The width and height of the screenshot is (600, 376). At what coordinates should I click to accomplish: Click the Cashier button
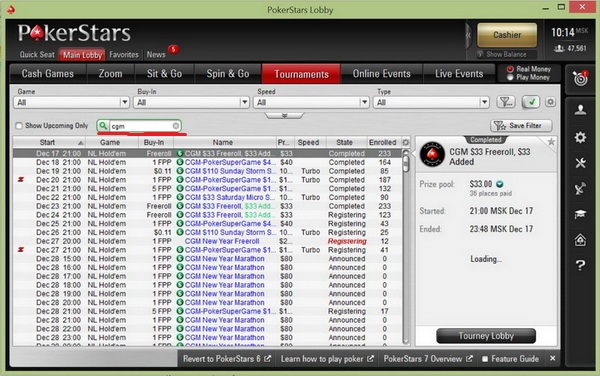click(507, 35)
